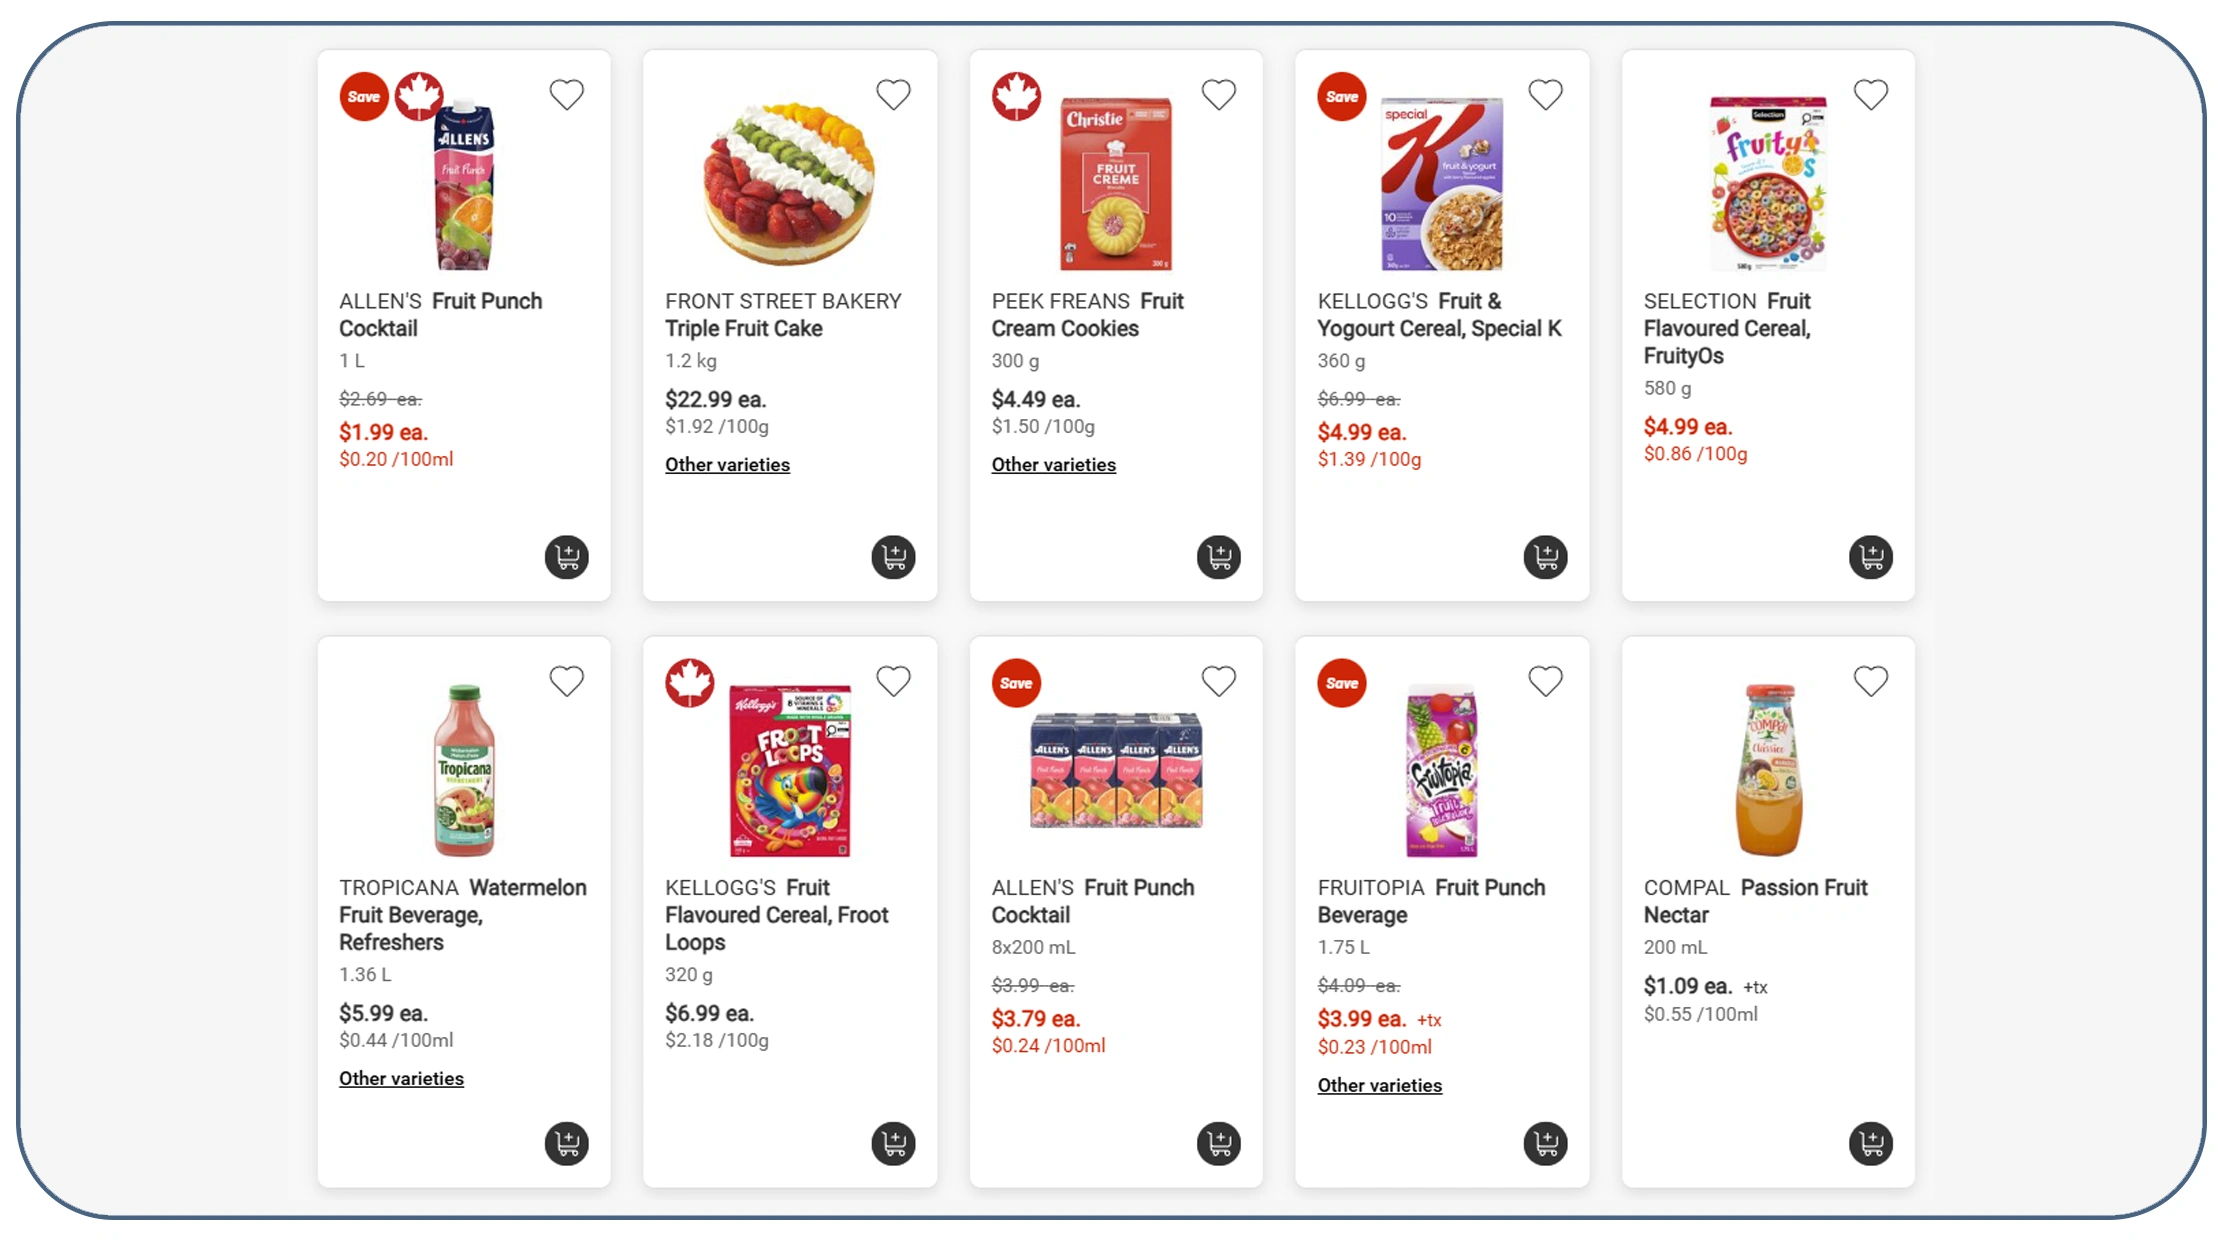The height and width of the screenshot is (1240, 2223).
Task: Add Tropicana Watermelon Refreshers to cart
Action: click(567, 1143)
